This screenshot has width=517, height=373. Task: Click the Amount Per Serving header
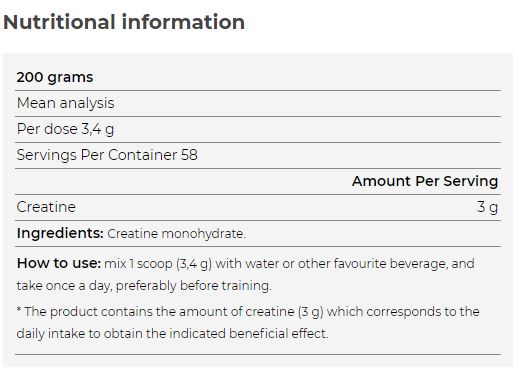point(425,181)
